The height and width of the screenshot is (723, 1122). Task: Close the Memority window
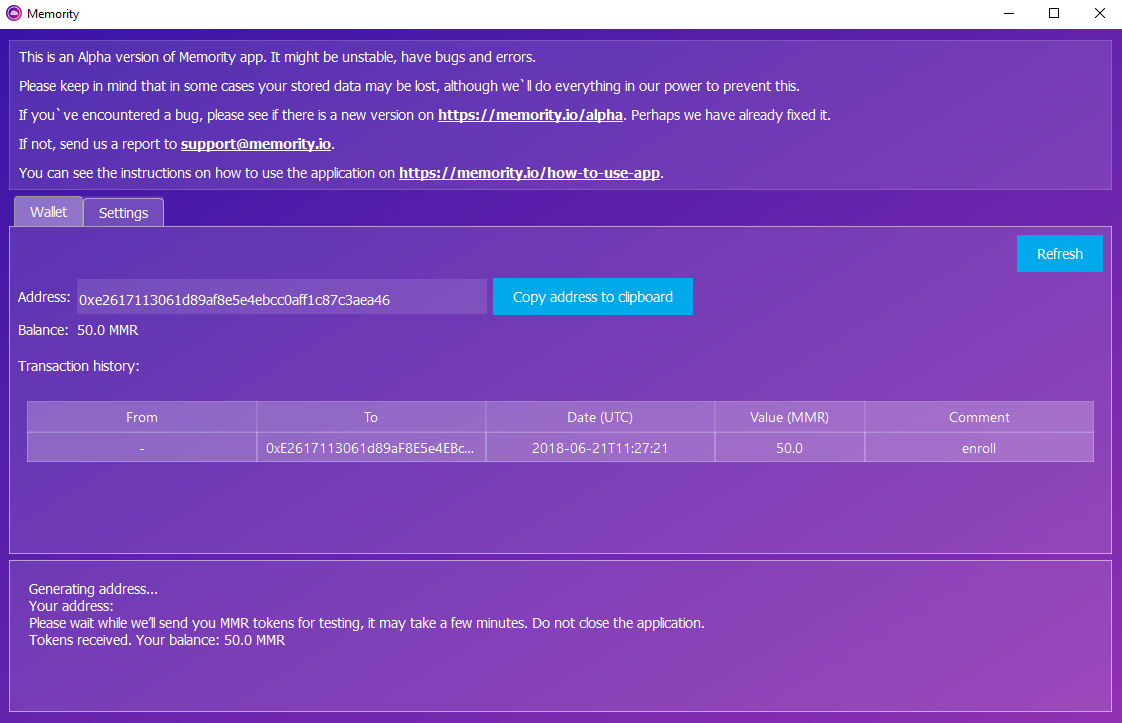click(x=1100, y=14)
